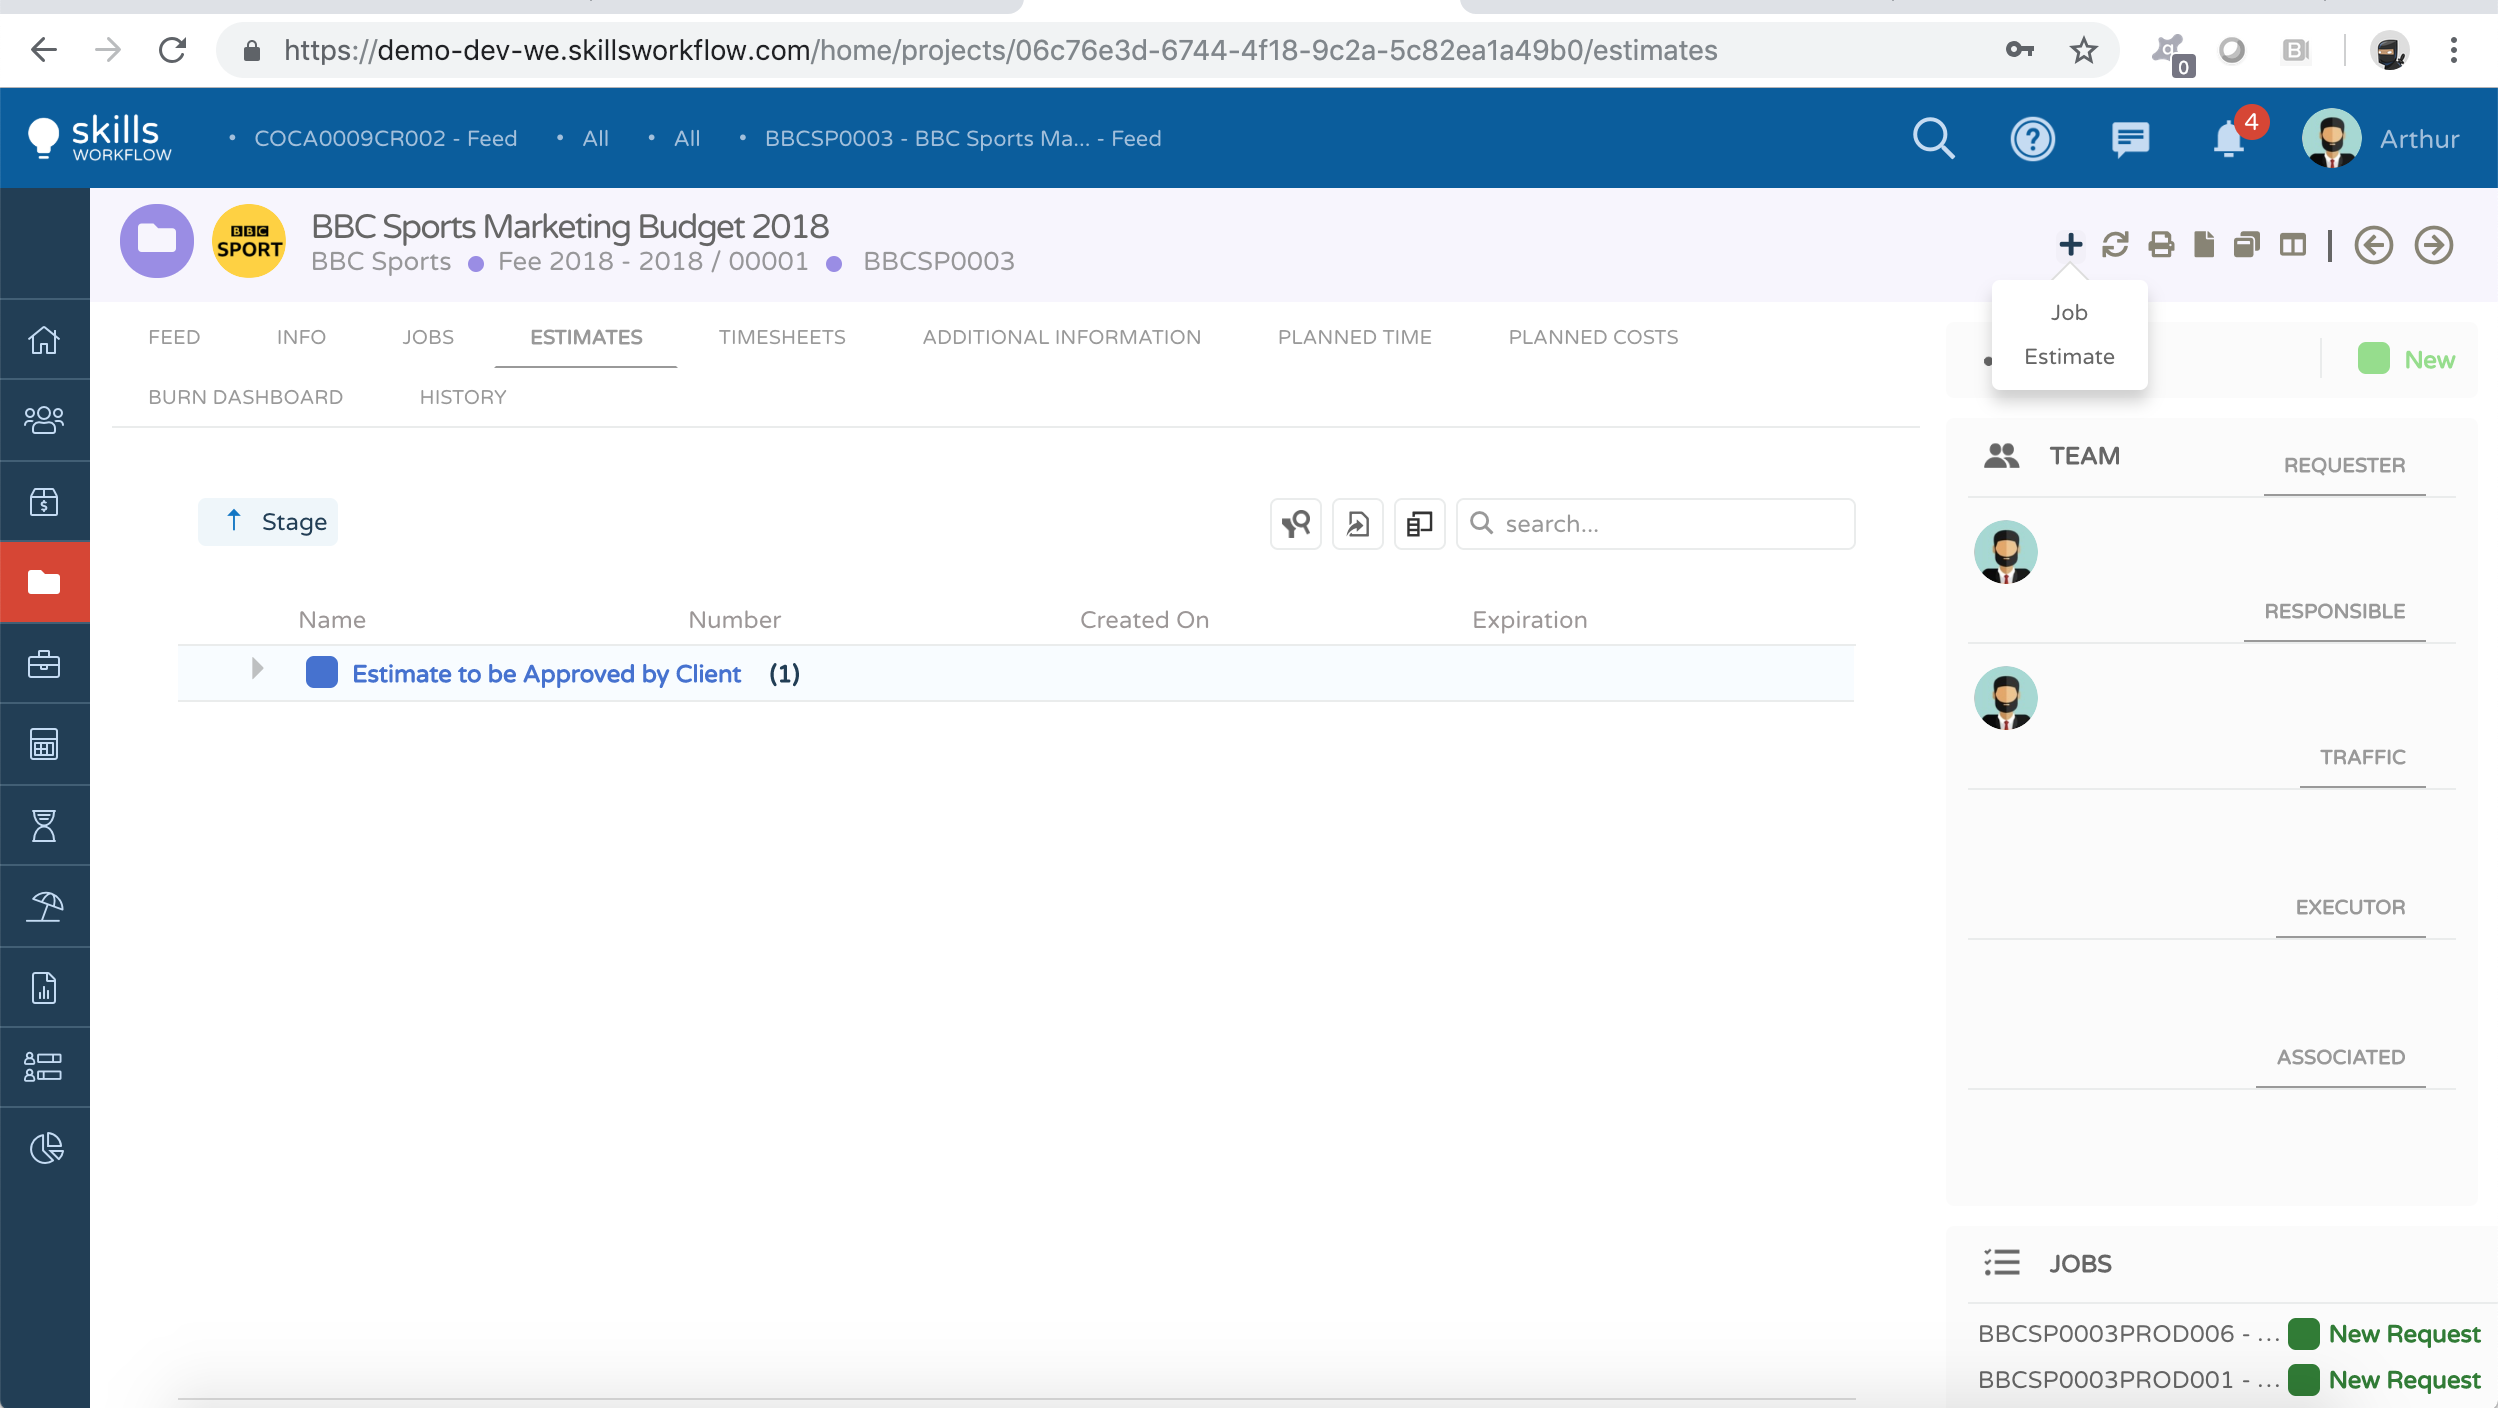Open the Burn Dashboard tab

[245, 397]
